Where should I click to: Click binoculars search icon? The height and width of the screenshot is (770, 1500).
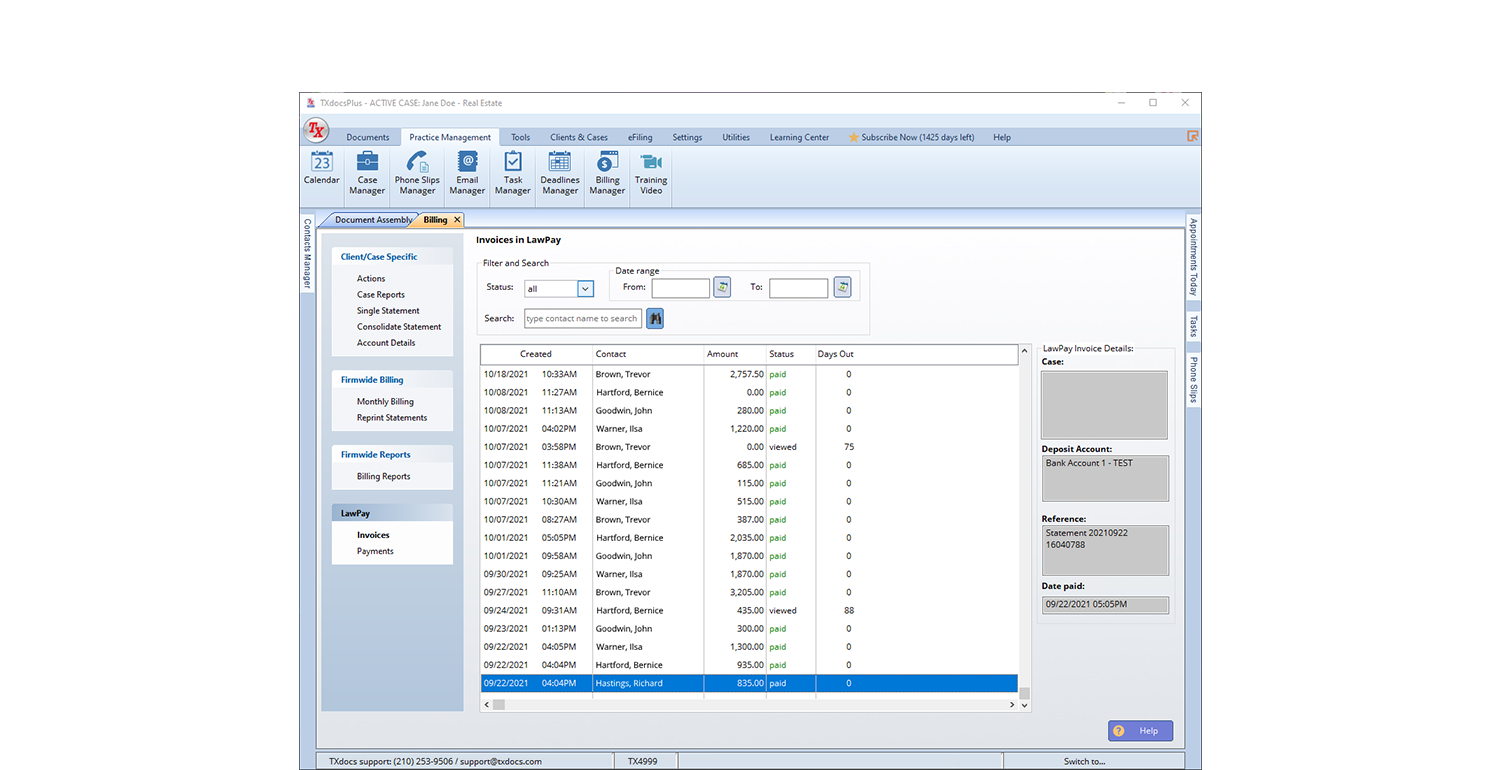click(655, 318)
